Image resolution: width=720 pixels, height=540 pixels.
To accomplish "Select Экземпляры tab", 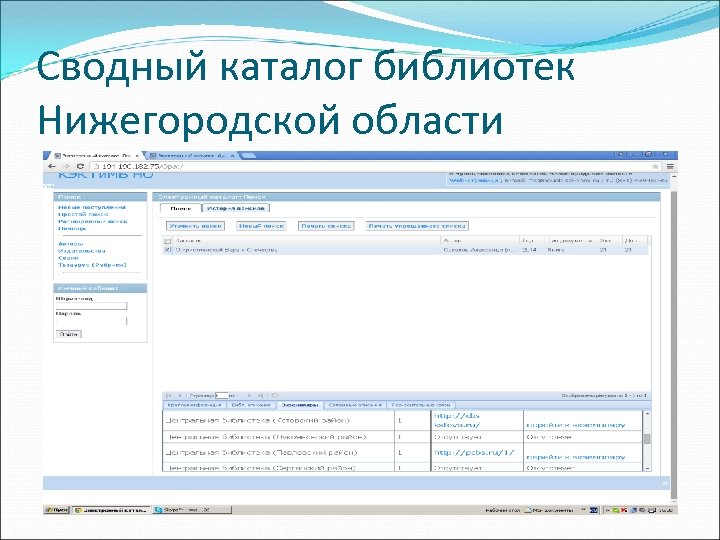I will (300, 405).
